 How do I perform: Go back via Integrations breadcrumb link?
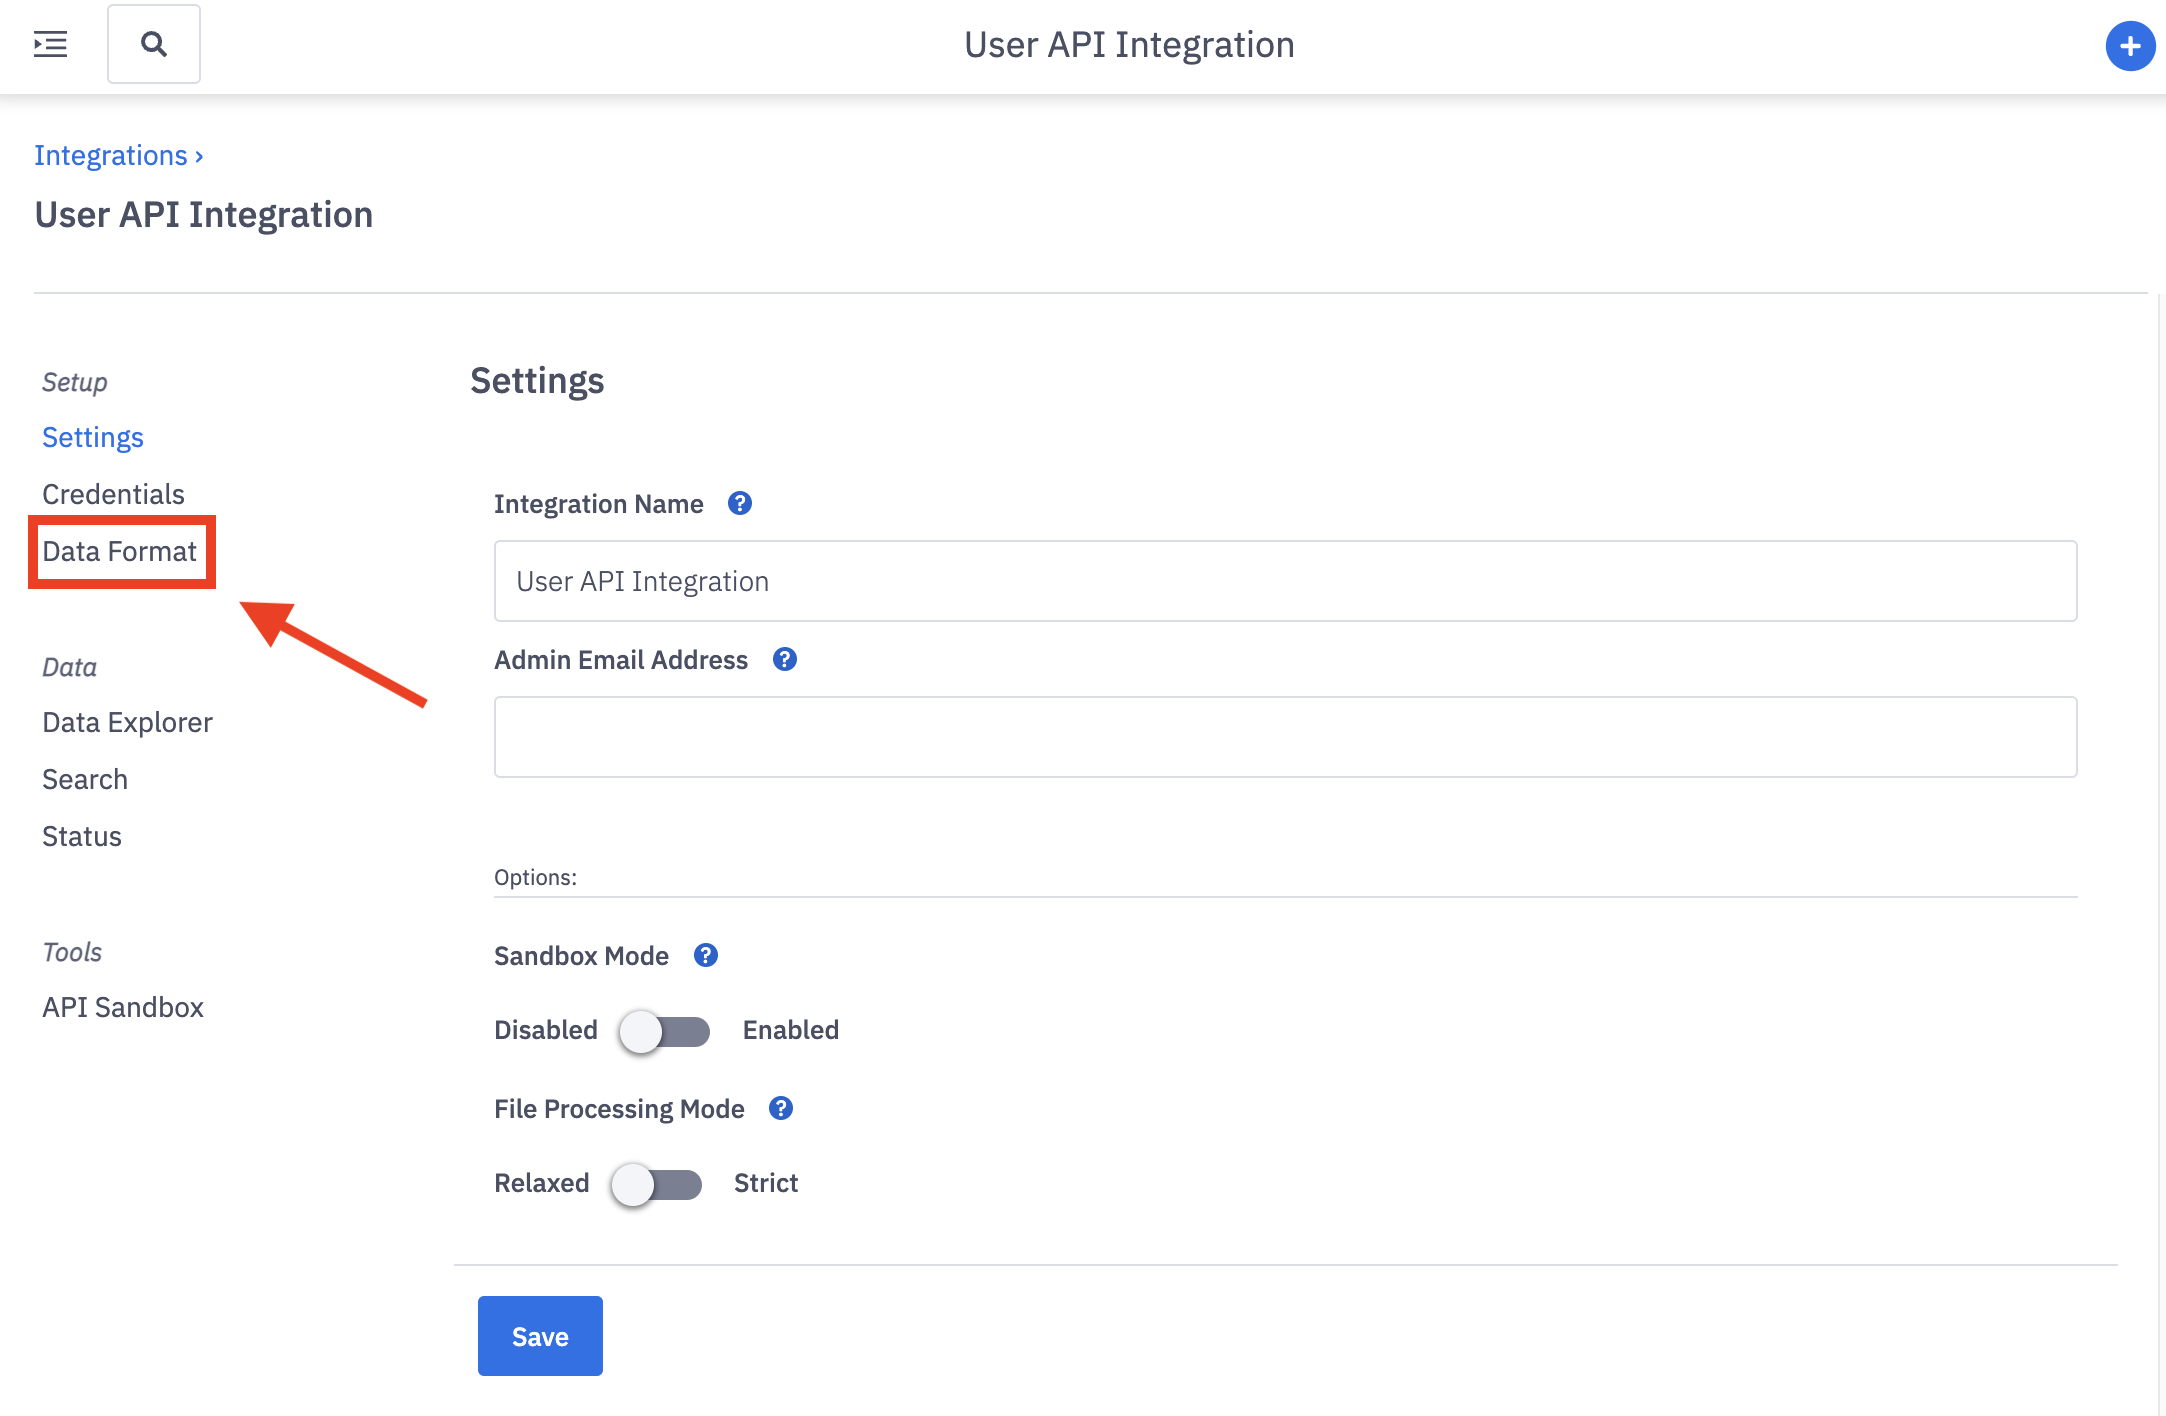click(x=111, y=155)
